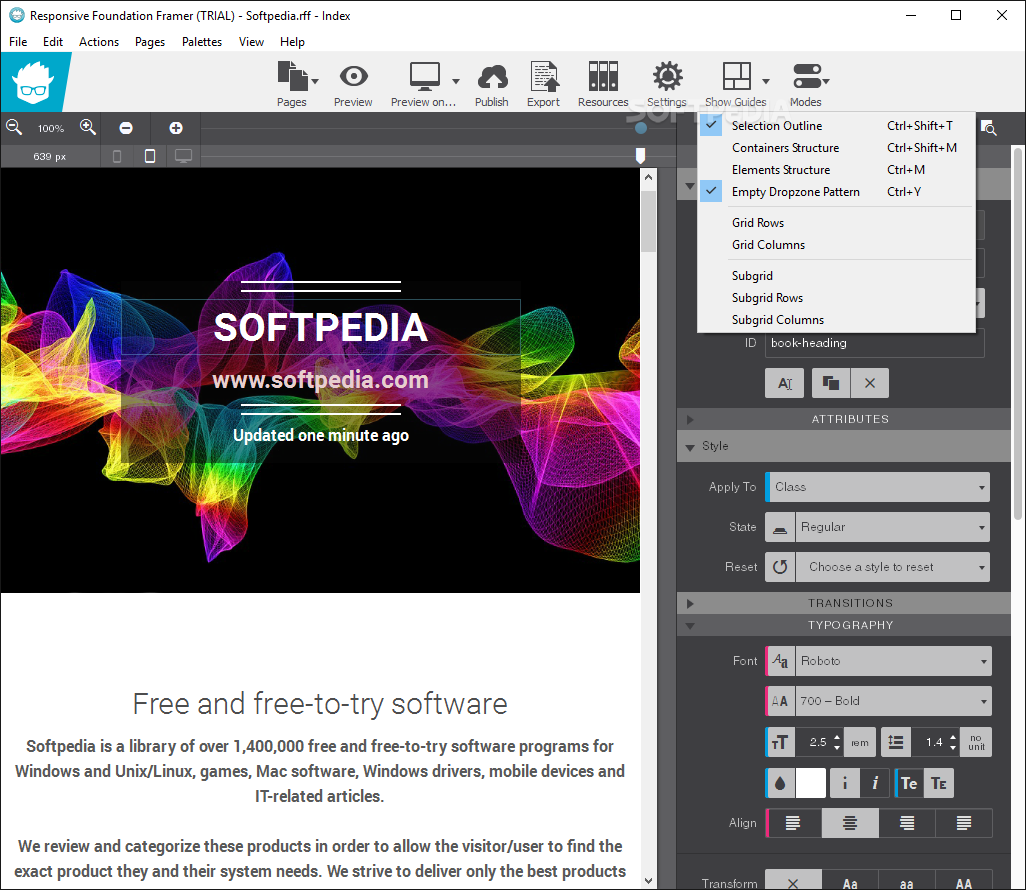
Task: Click the blue breakpoint marker dot
Action: pos(641,128)
